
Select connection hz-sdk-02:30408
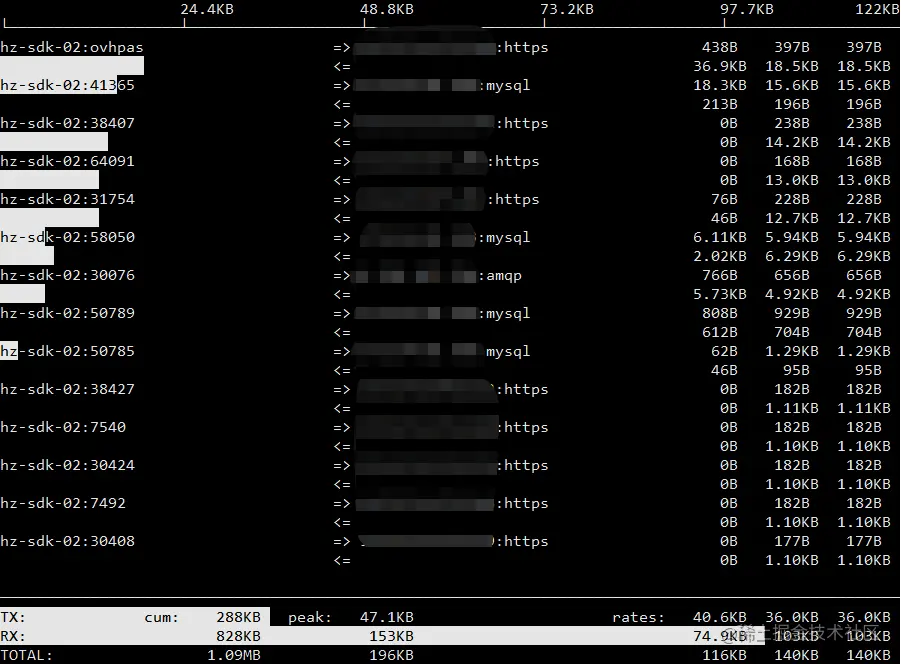click(x=67, y=541)
